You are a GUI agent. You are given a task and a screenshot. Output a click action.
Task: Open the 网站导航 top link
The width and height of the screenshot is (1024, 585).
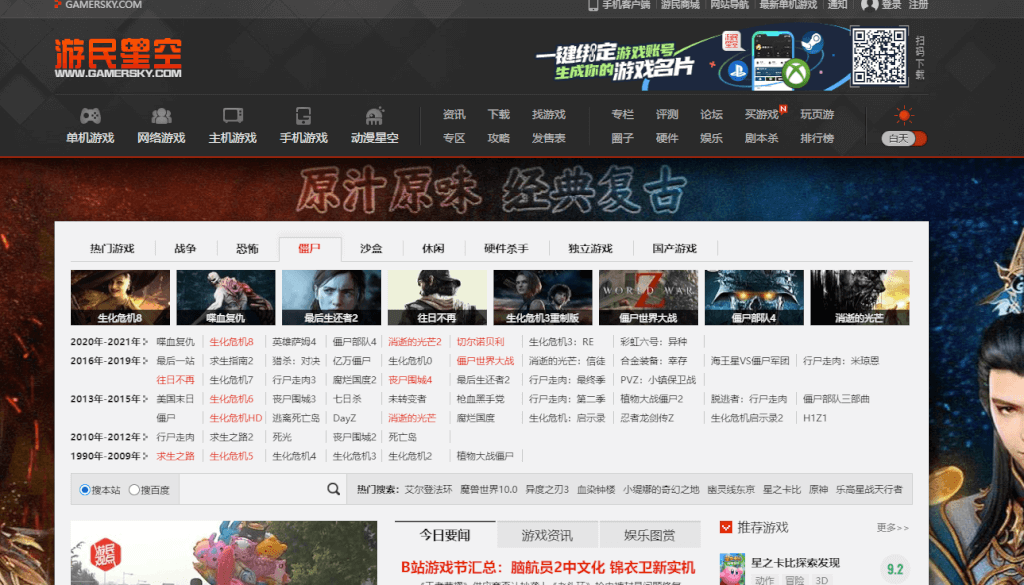729,5
